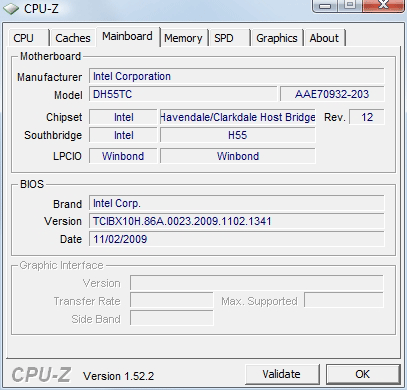Click the BIOS Version TCIBX10H field
Viewport: 407px width, 390px height.
tap(237, 221)
